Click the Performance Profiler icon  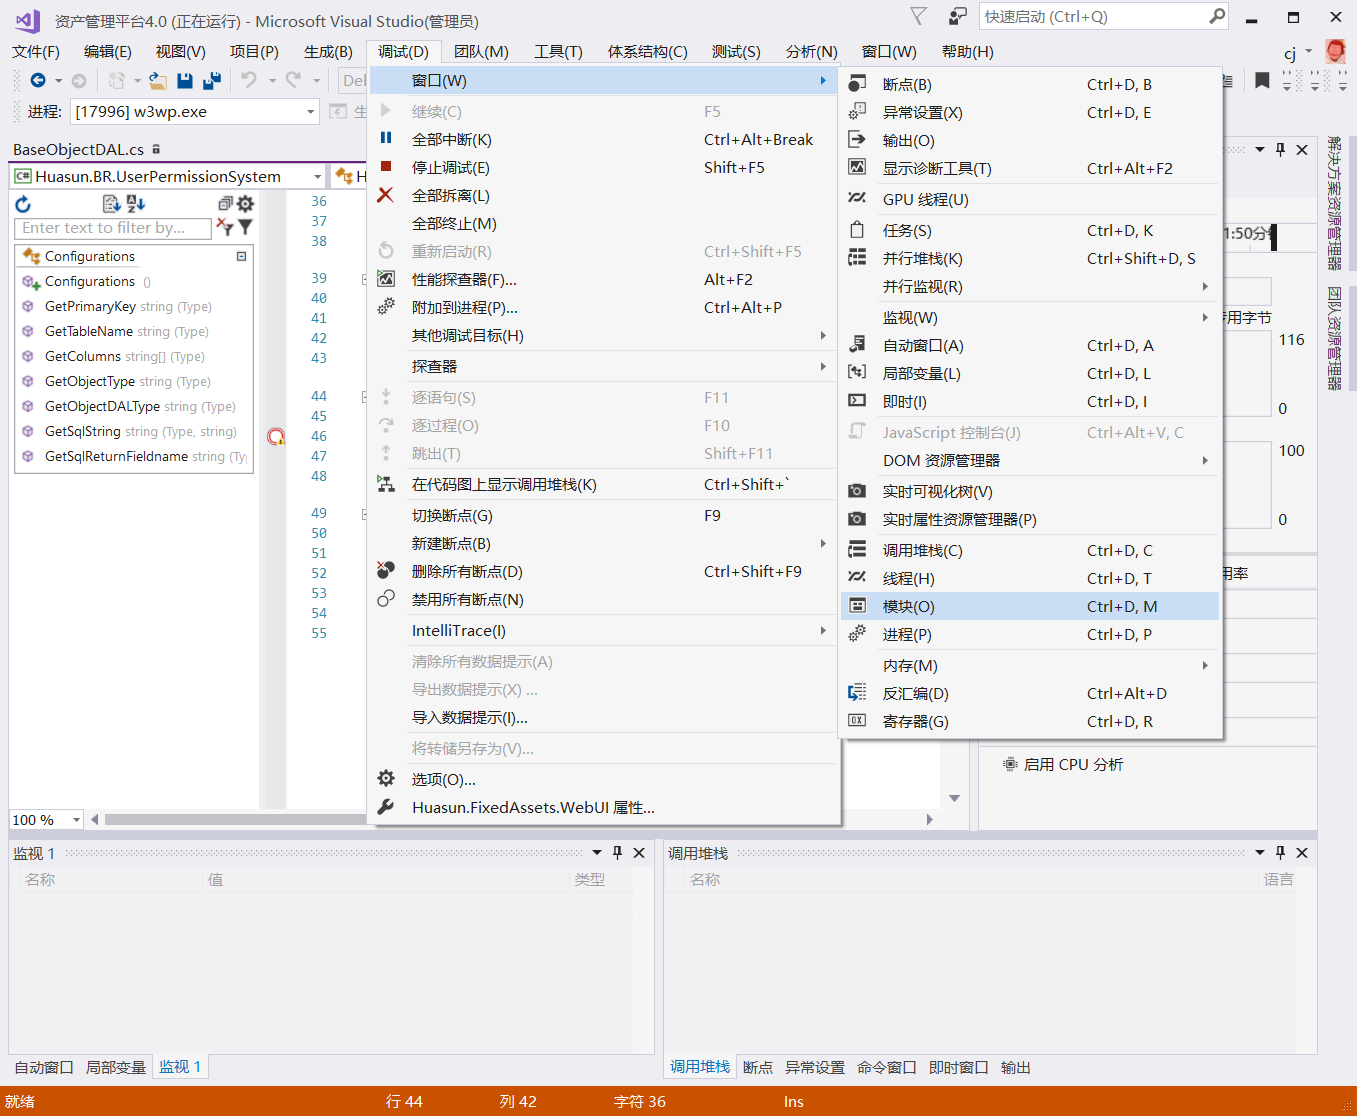click(386, 279)
